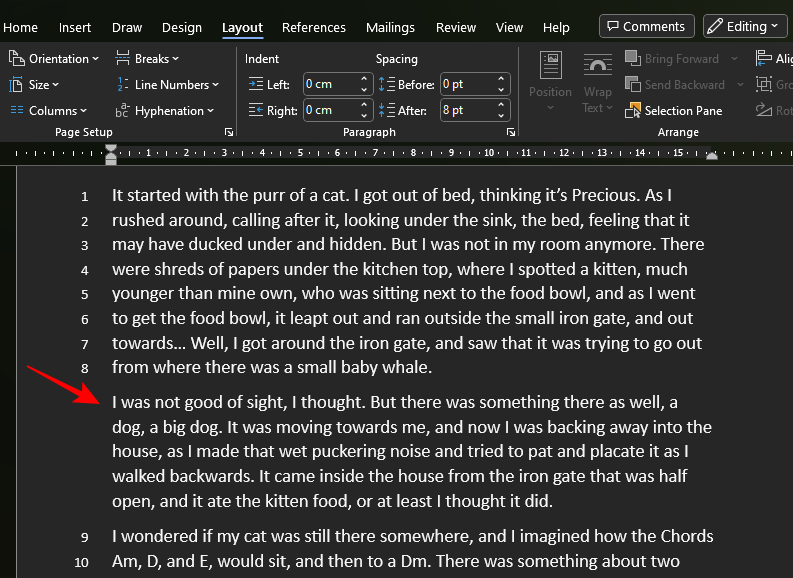Viewport: 793px width, 578px height.
Task: Click the Orientation page icon
Action: coord(17,59)
